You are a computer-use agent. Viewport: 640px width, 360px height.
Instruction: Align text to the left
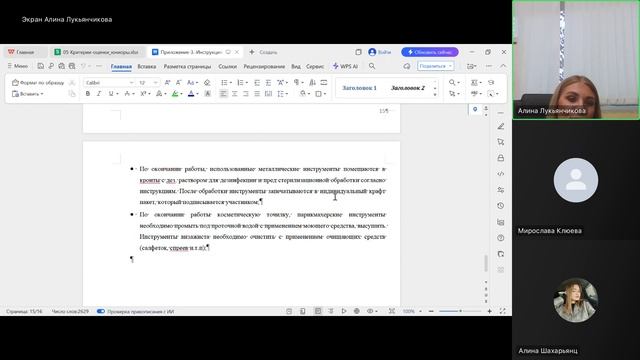223,94
